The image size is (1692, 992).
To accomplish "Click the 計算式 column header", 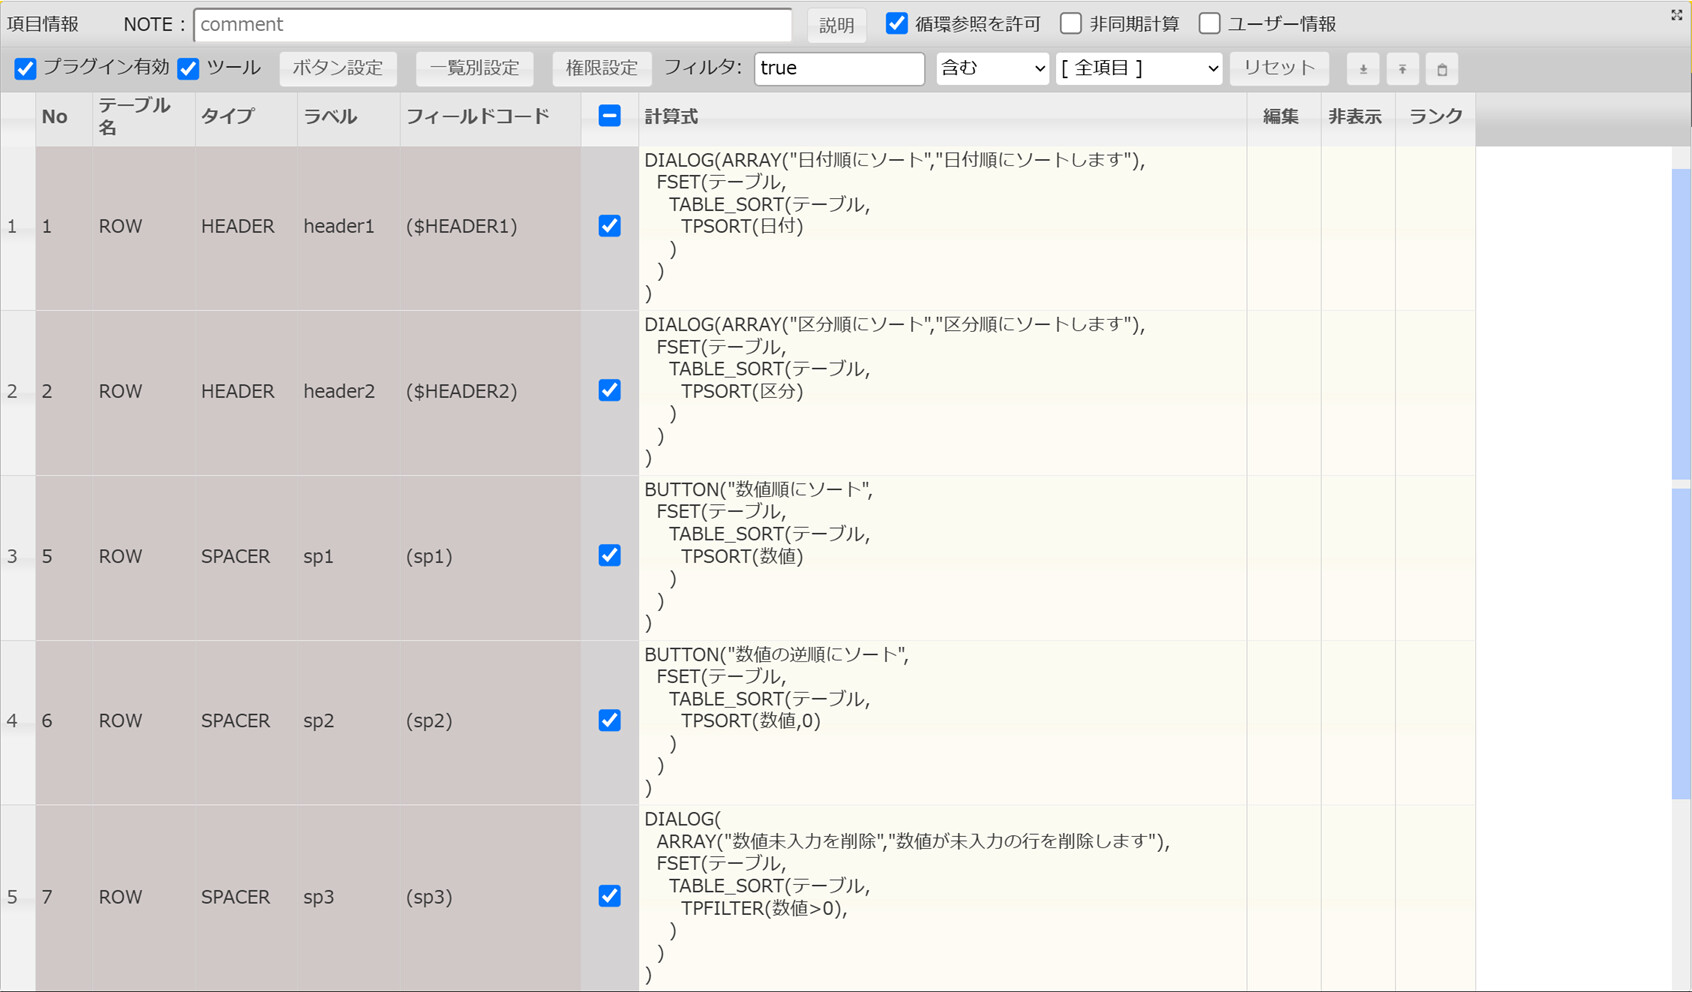I will pyautogui.click(x=671, y=117).
